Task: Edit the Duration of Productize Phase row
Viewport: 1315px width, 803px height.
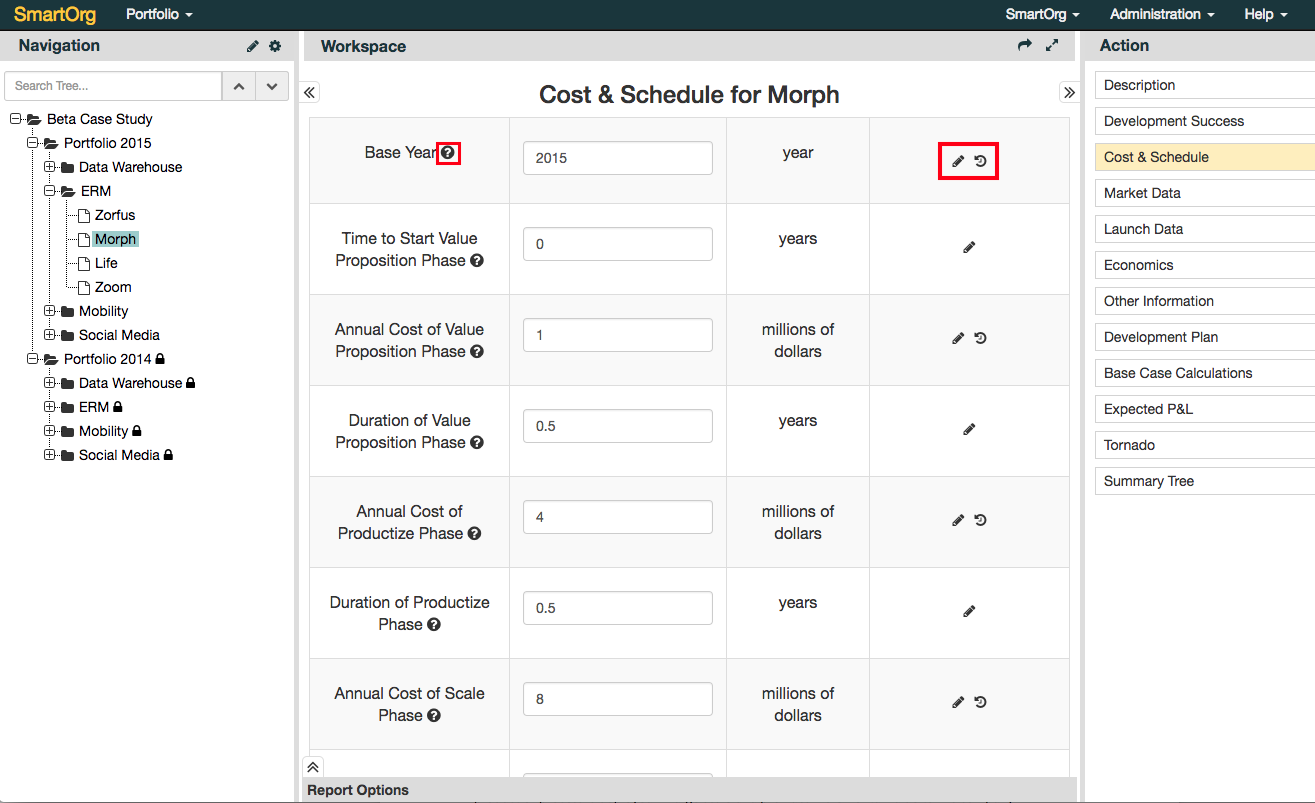Action: pyautogui.click(x=968, y=611)
